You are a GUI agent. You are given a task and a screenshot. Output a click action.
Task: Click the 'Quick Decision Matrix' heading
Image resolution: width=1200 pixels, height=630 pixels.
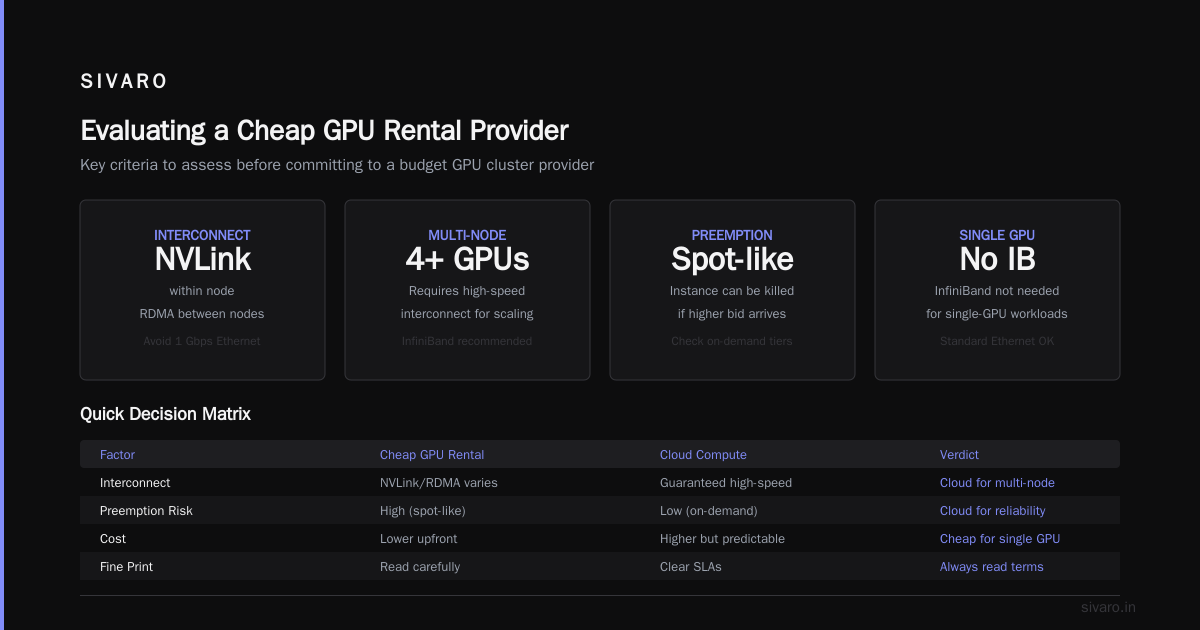(165, 414)
